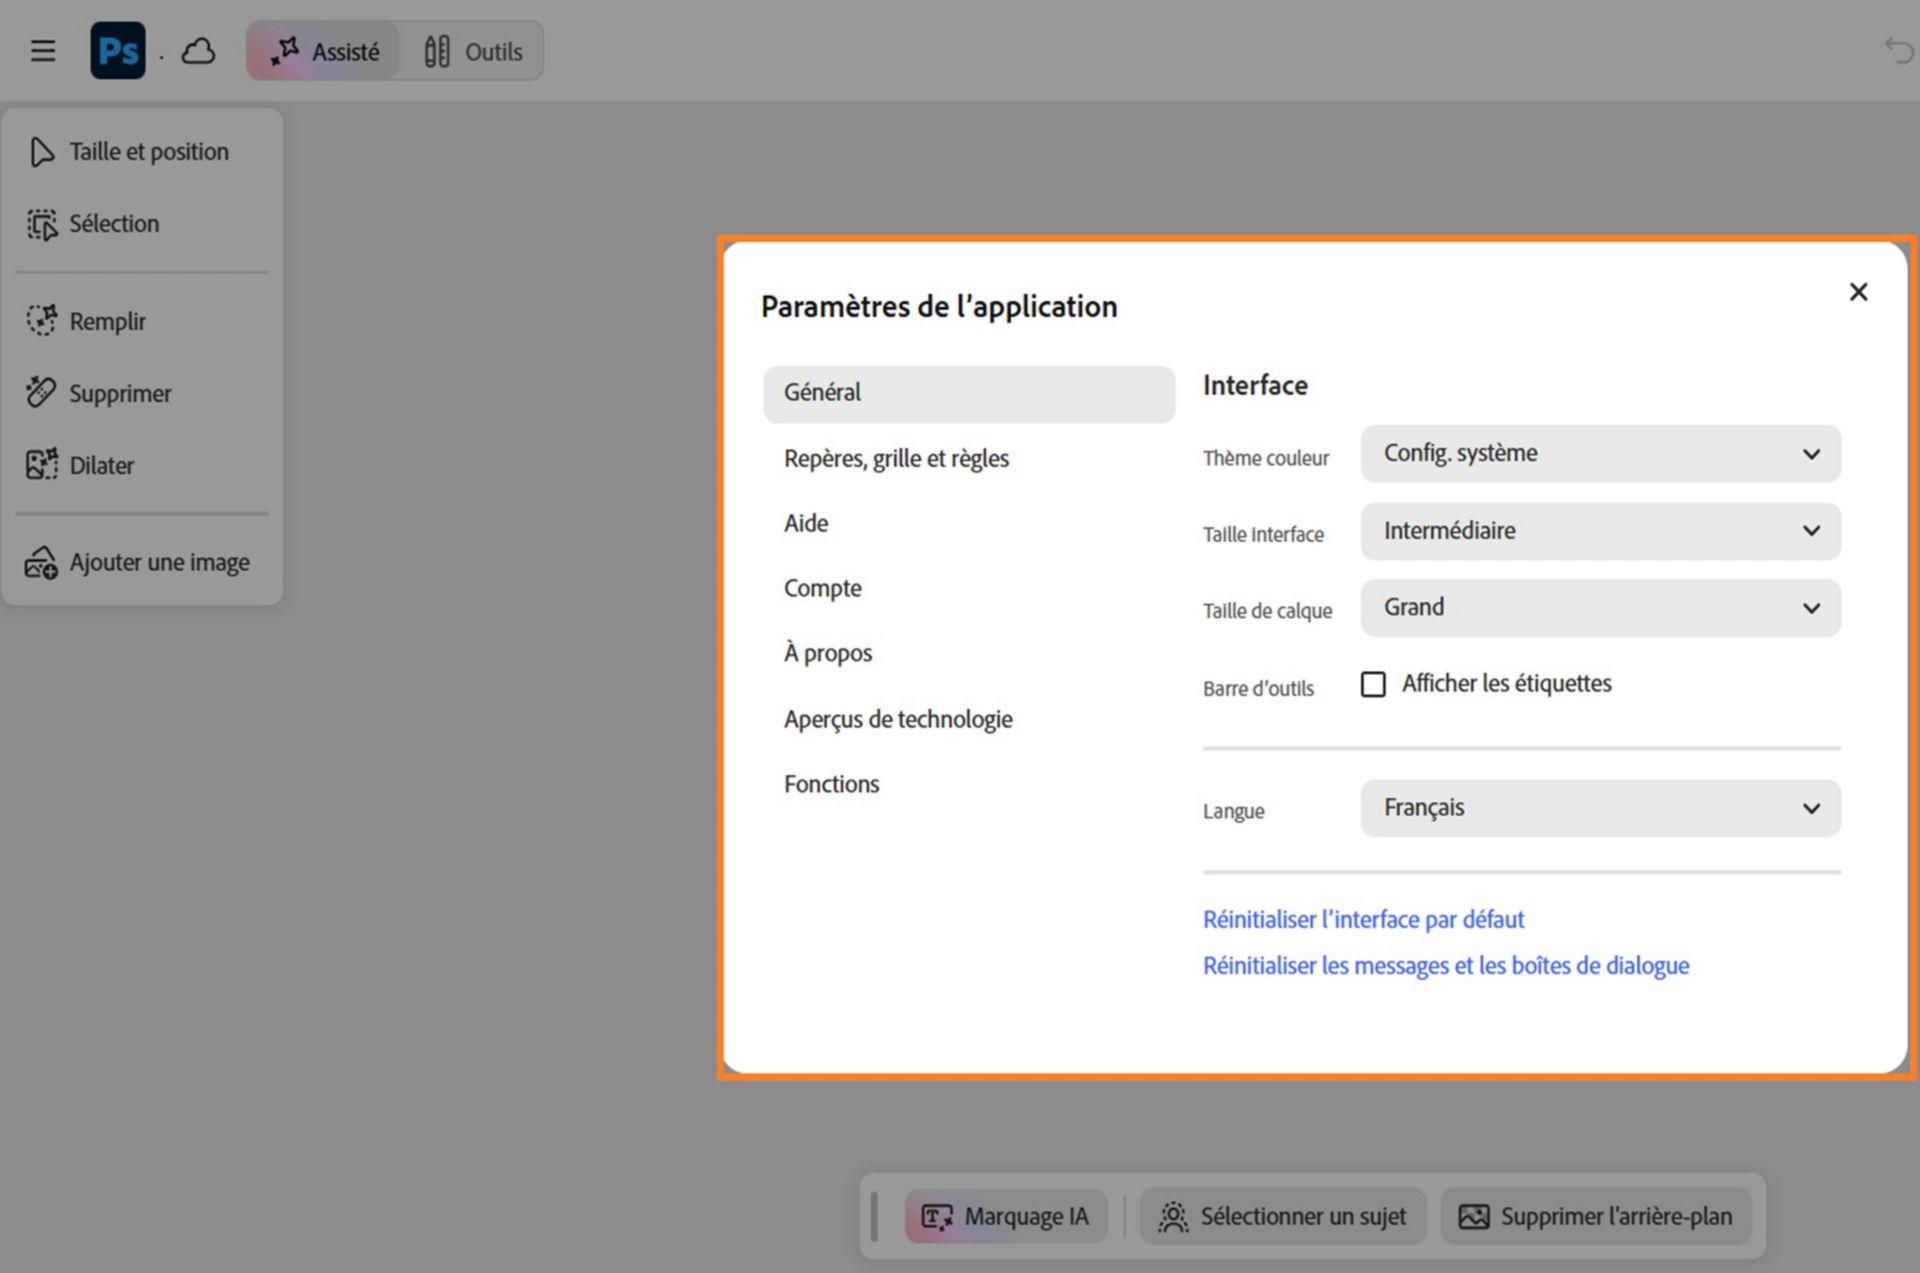Click Ajouter une image icon

(x=41, y=563)
